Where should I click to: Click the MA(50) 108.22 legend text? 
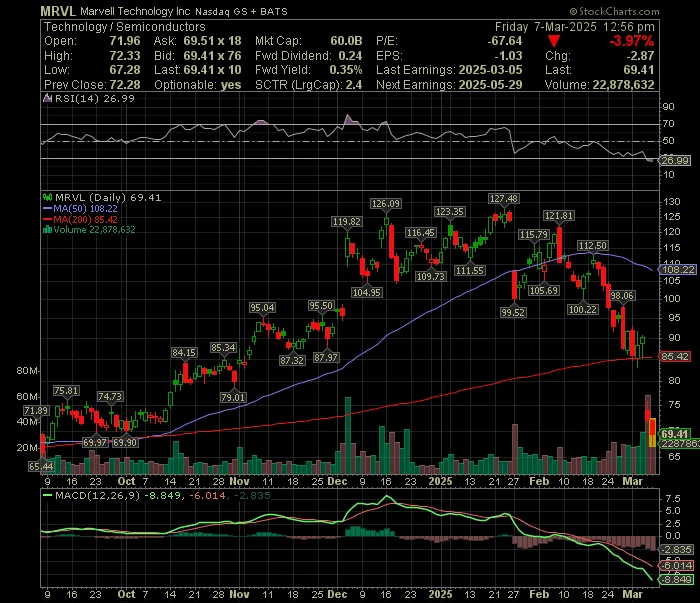pyautogui.click(x=85, y=208)
